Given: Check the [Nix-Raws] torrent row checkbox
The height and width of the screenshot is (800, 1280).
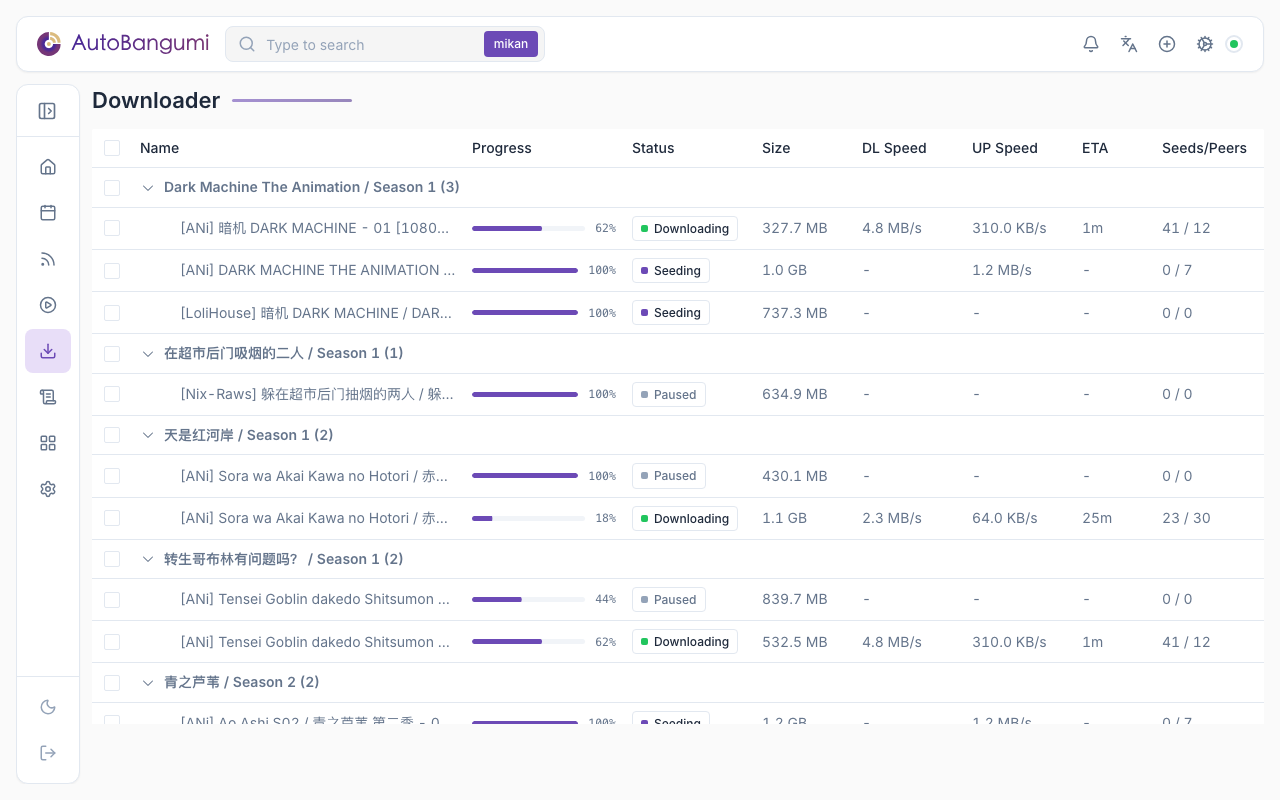Looking at the screenshot, I should (112, 394).
